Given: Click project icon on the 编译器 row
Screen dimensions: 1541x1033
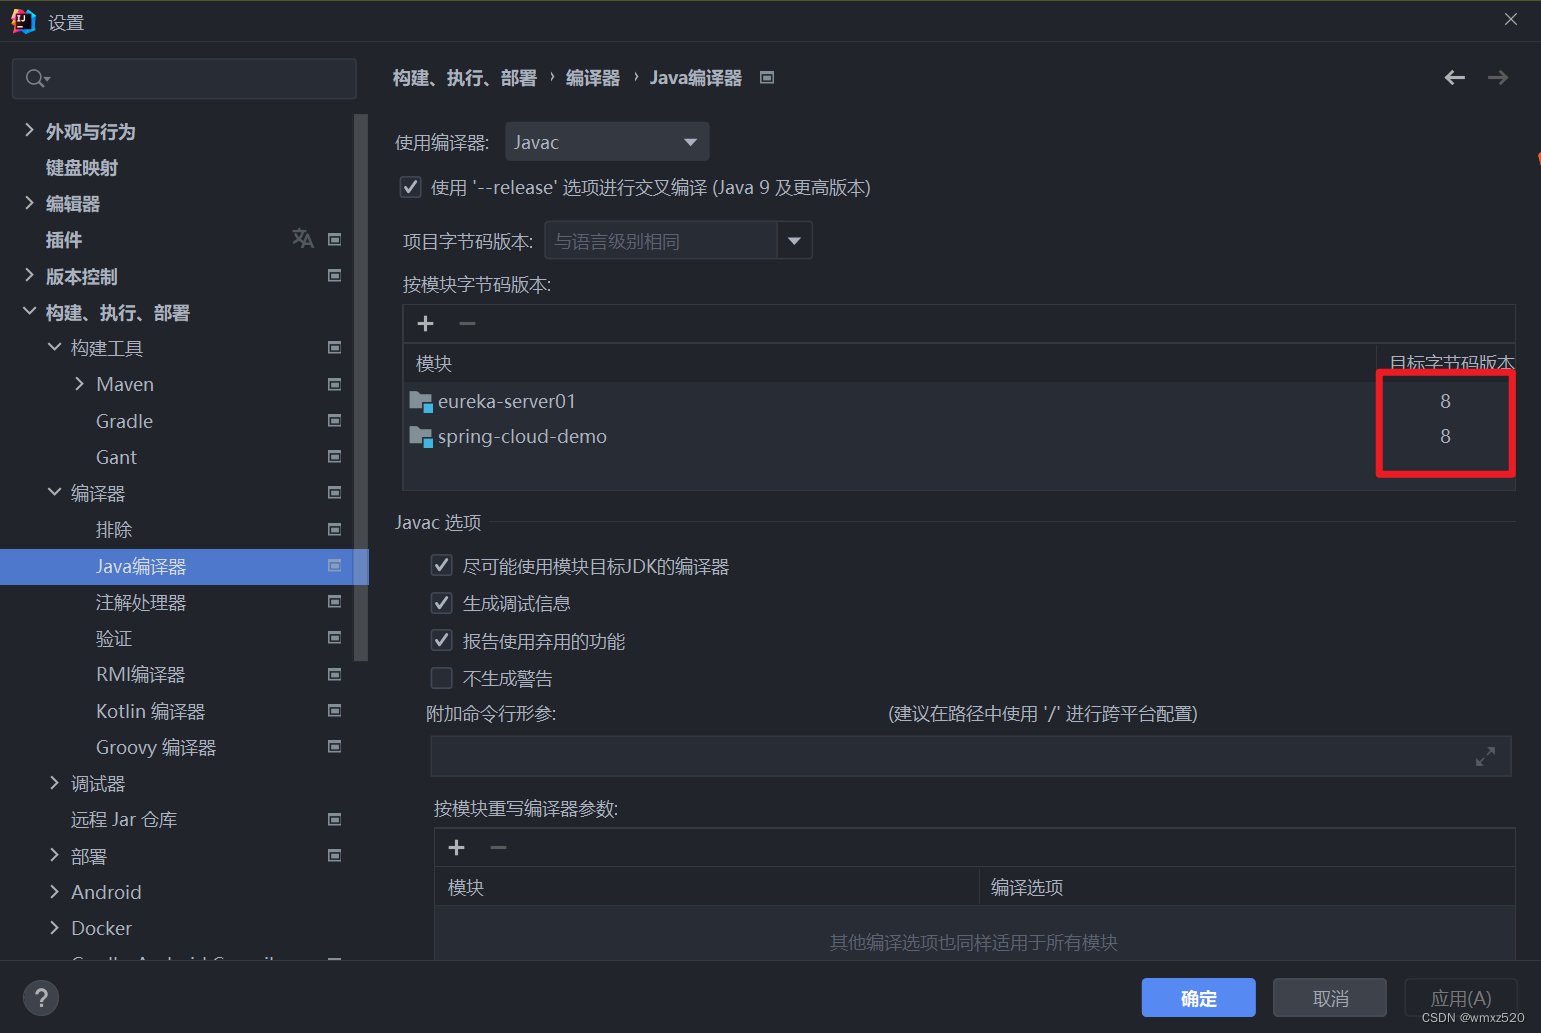Looking at the screenshot, I should point(335,492).
